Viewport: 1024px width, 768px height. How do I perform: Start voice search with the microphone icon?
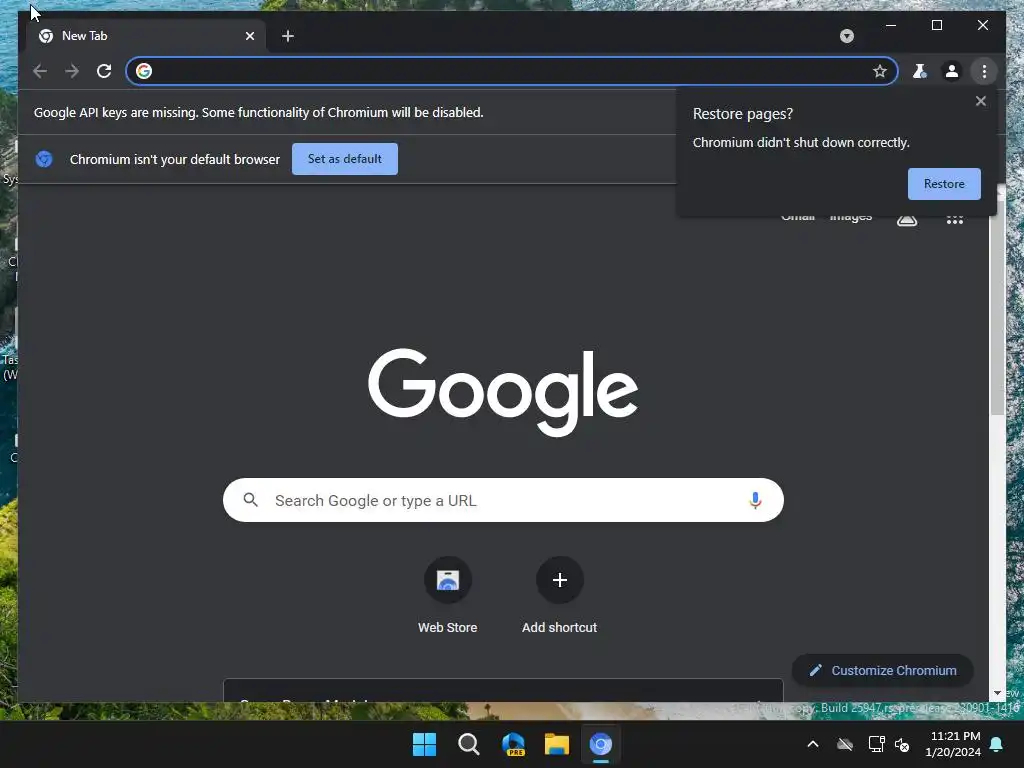pos(755,500)
